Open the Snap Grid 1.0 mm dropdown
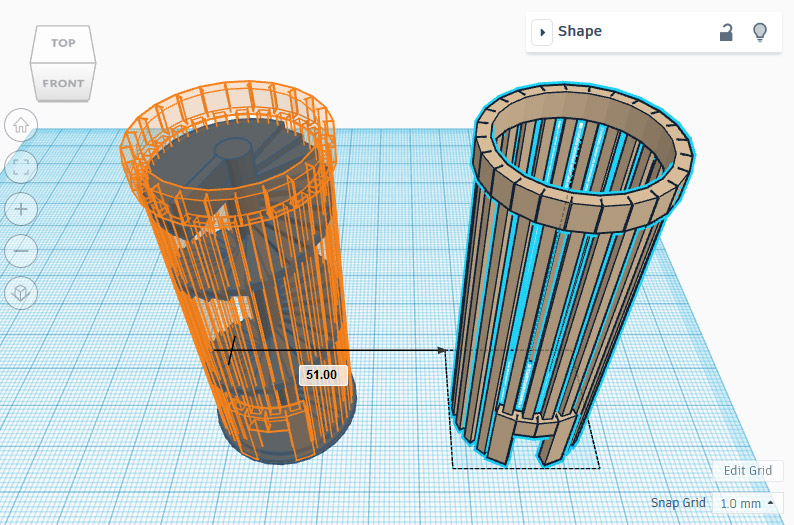This screenshot has height=525, width=794. (x=747, y=502)
